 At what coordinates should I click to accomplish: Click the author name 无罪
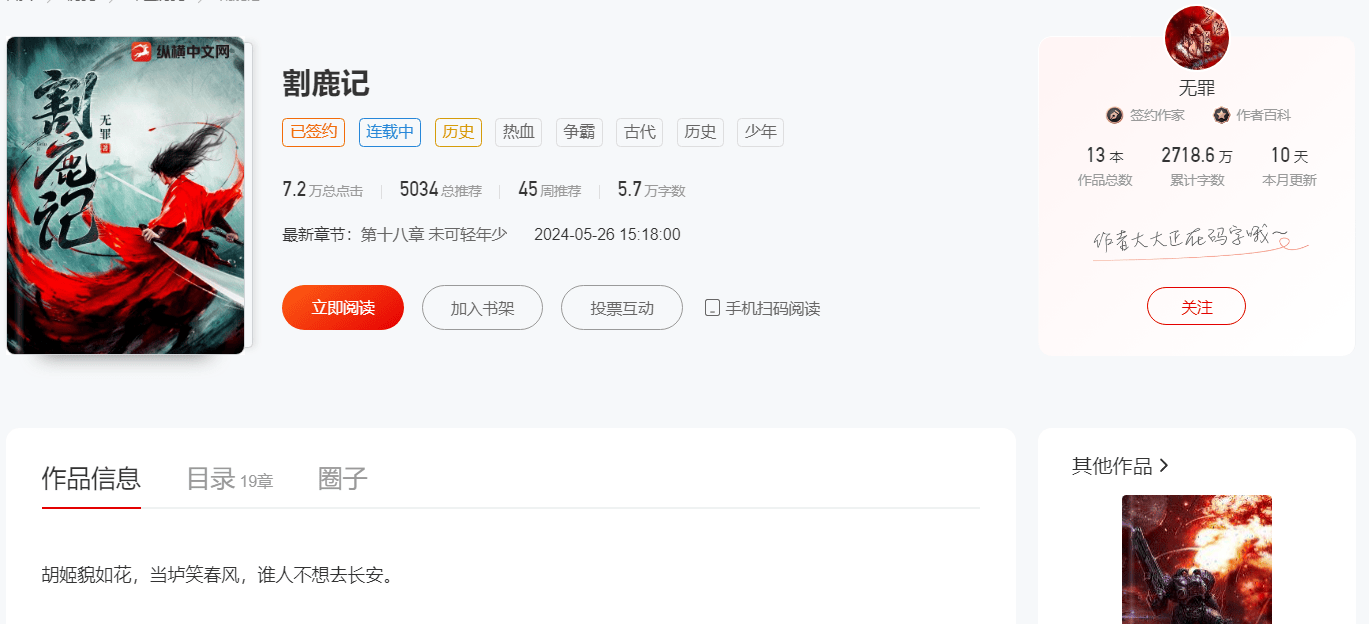coord(1197,88)
